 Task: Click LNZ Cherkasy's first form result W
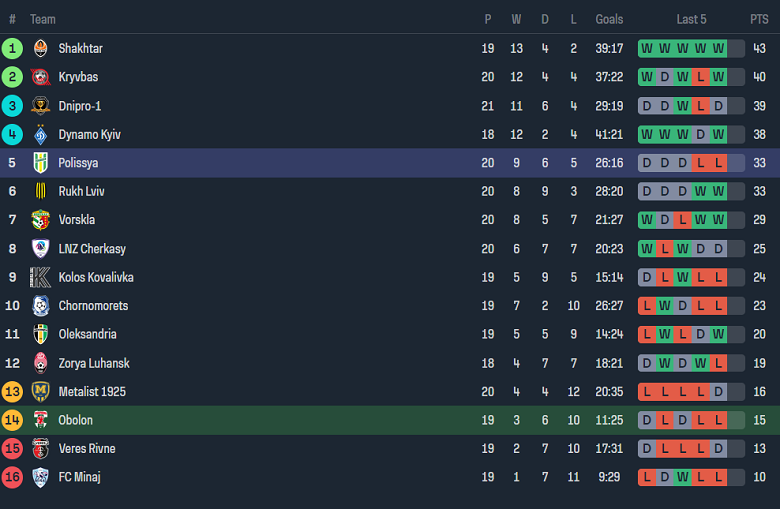[x=646, y=248]
